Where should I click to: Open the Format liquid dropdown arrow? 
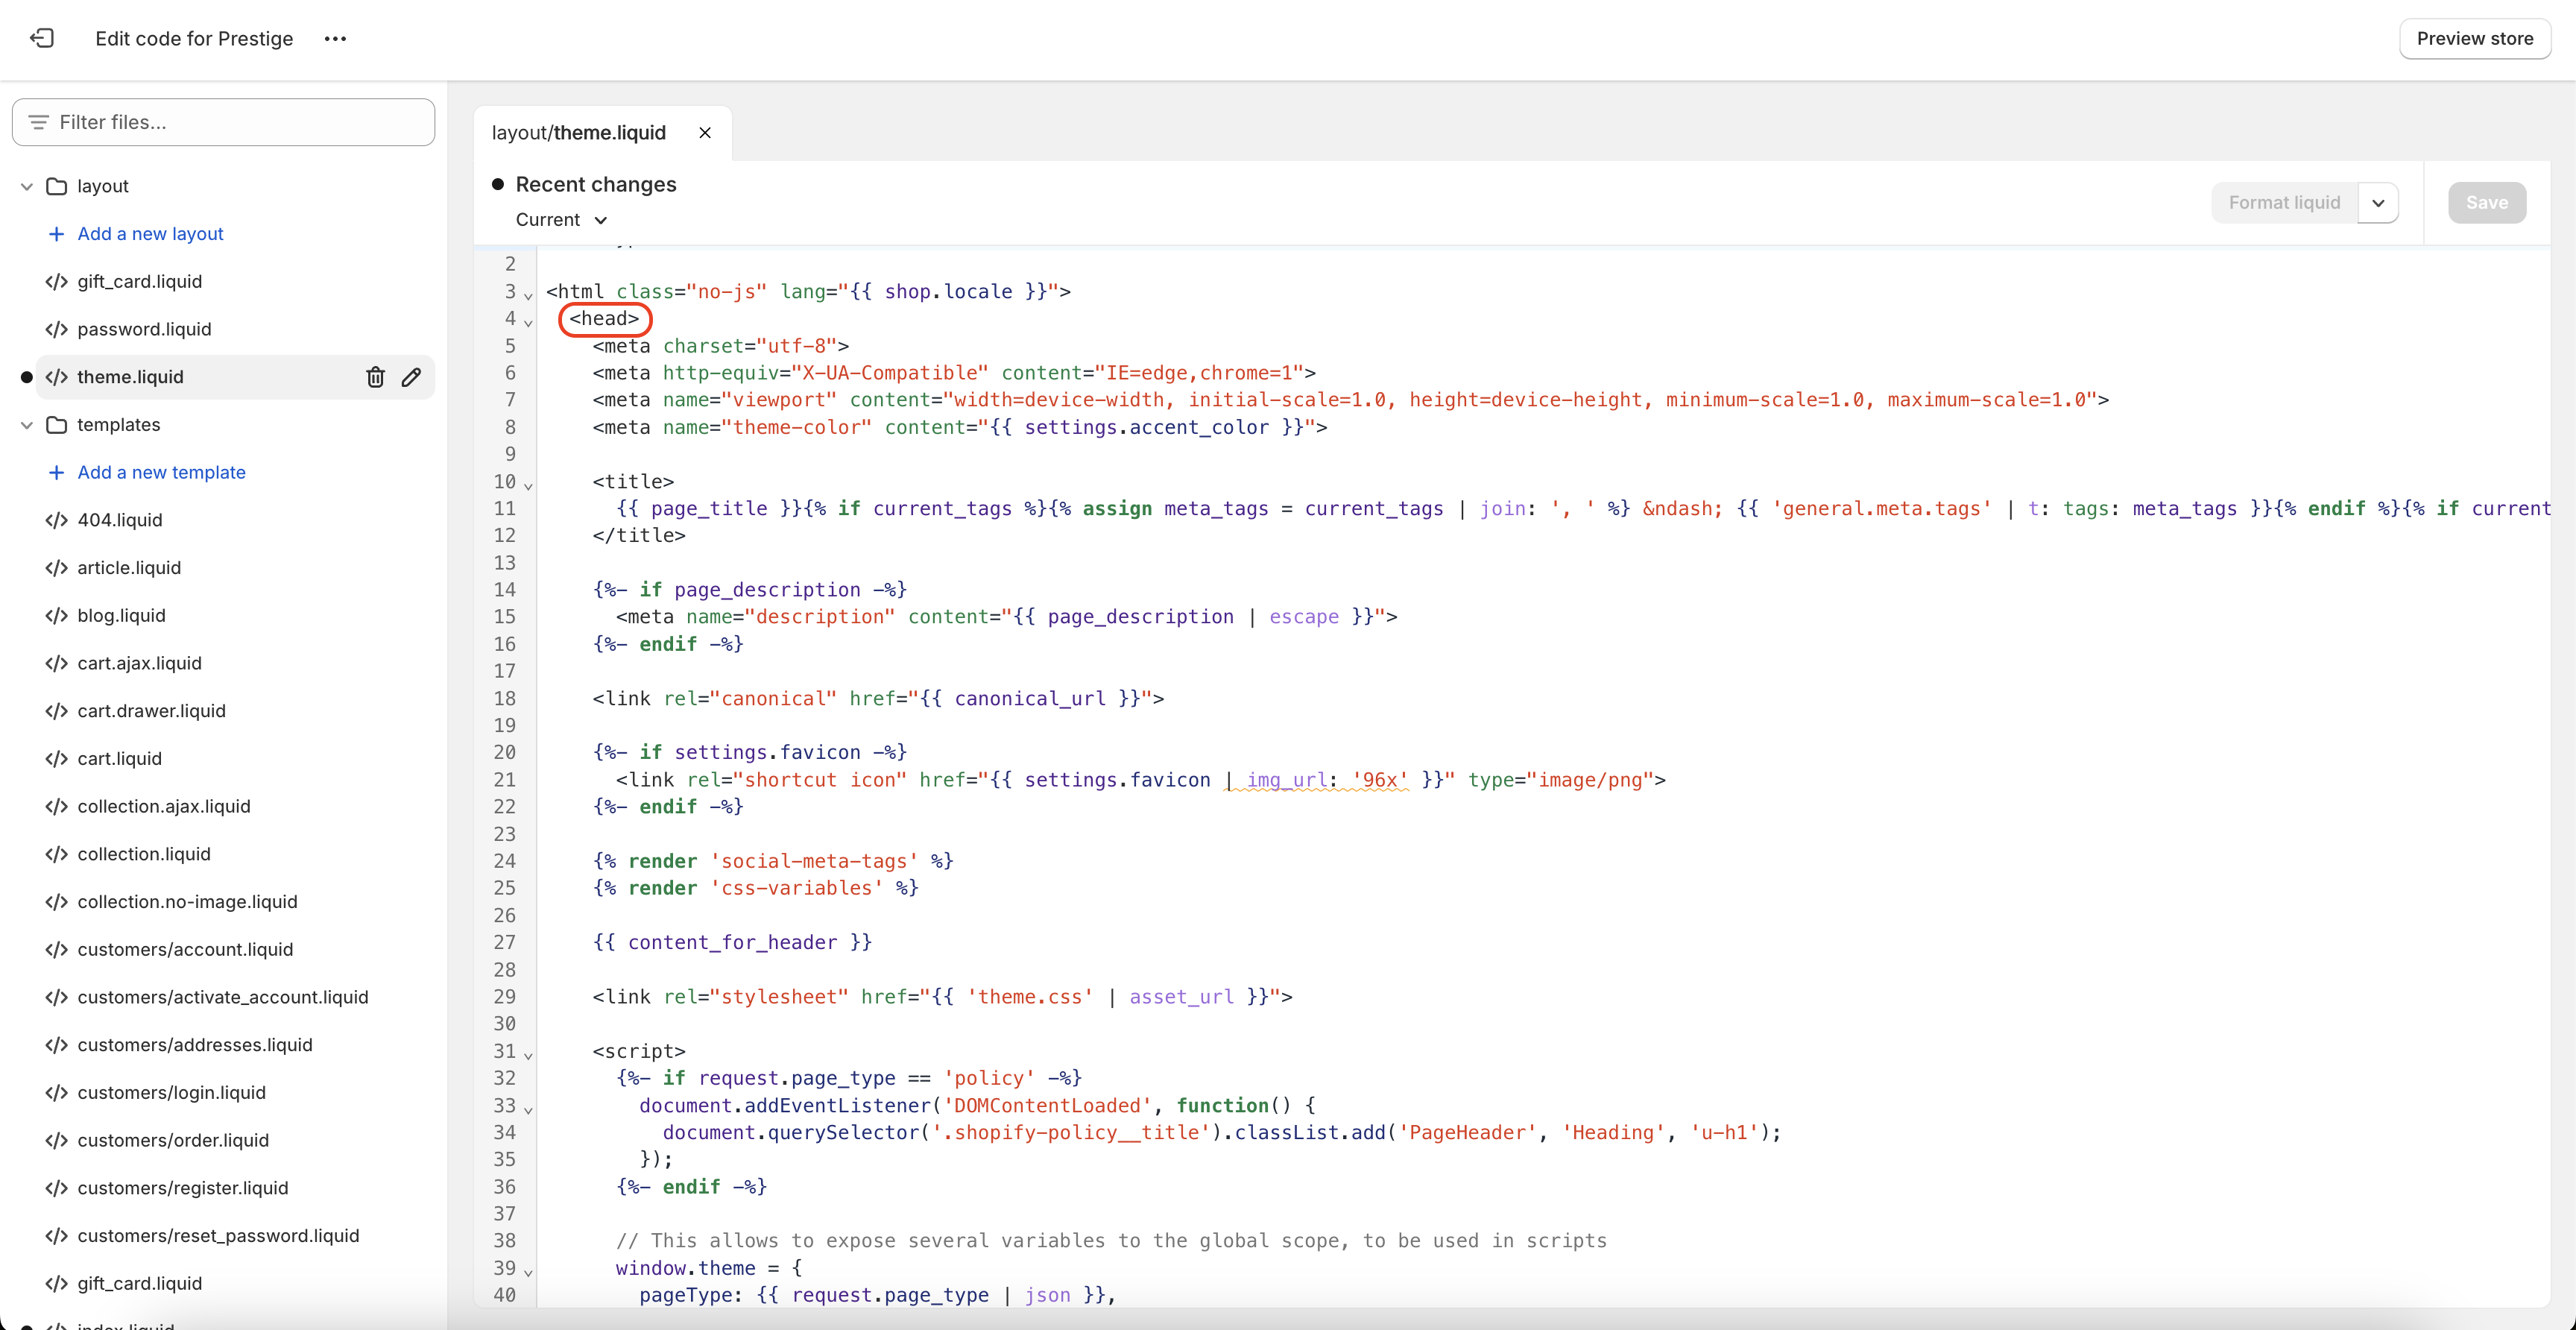[x=2378, y=203]
